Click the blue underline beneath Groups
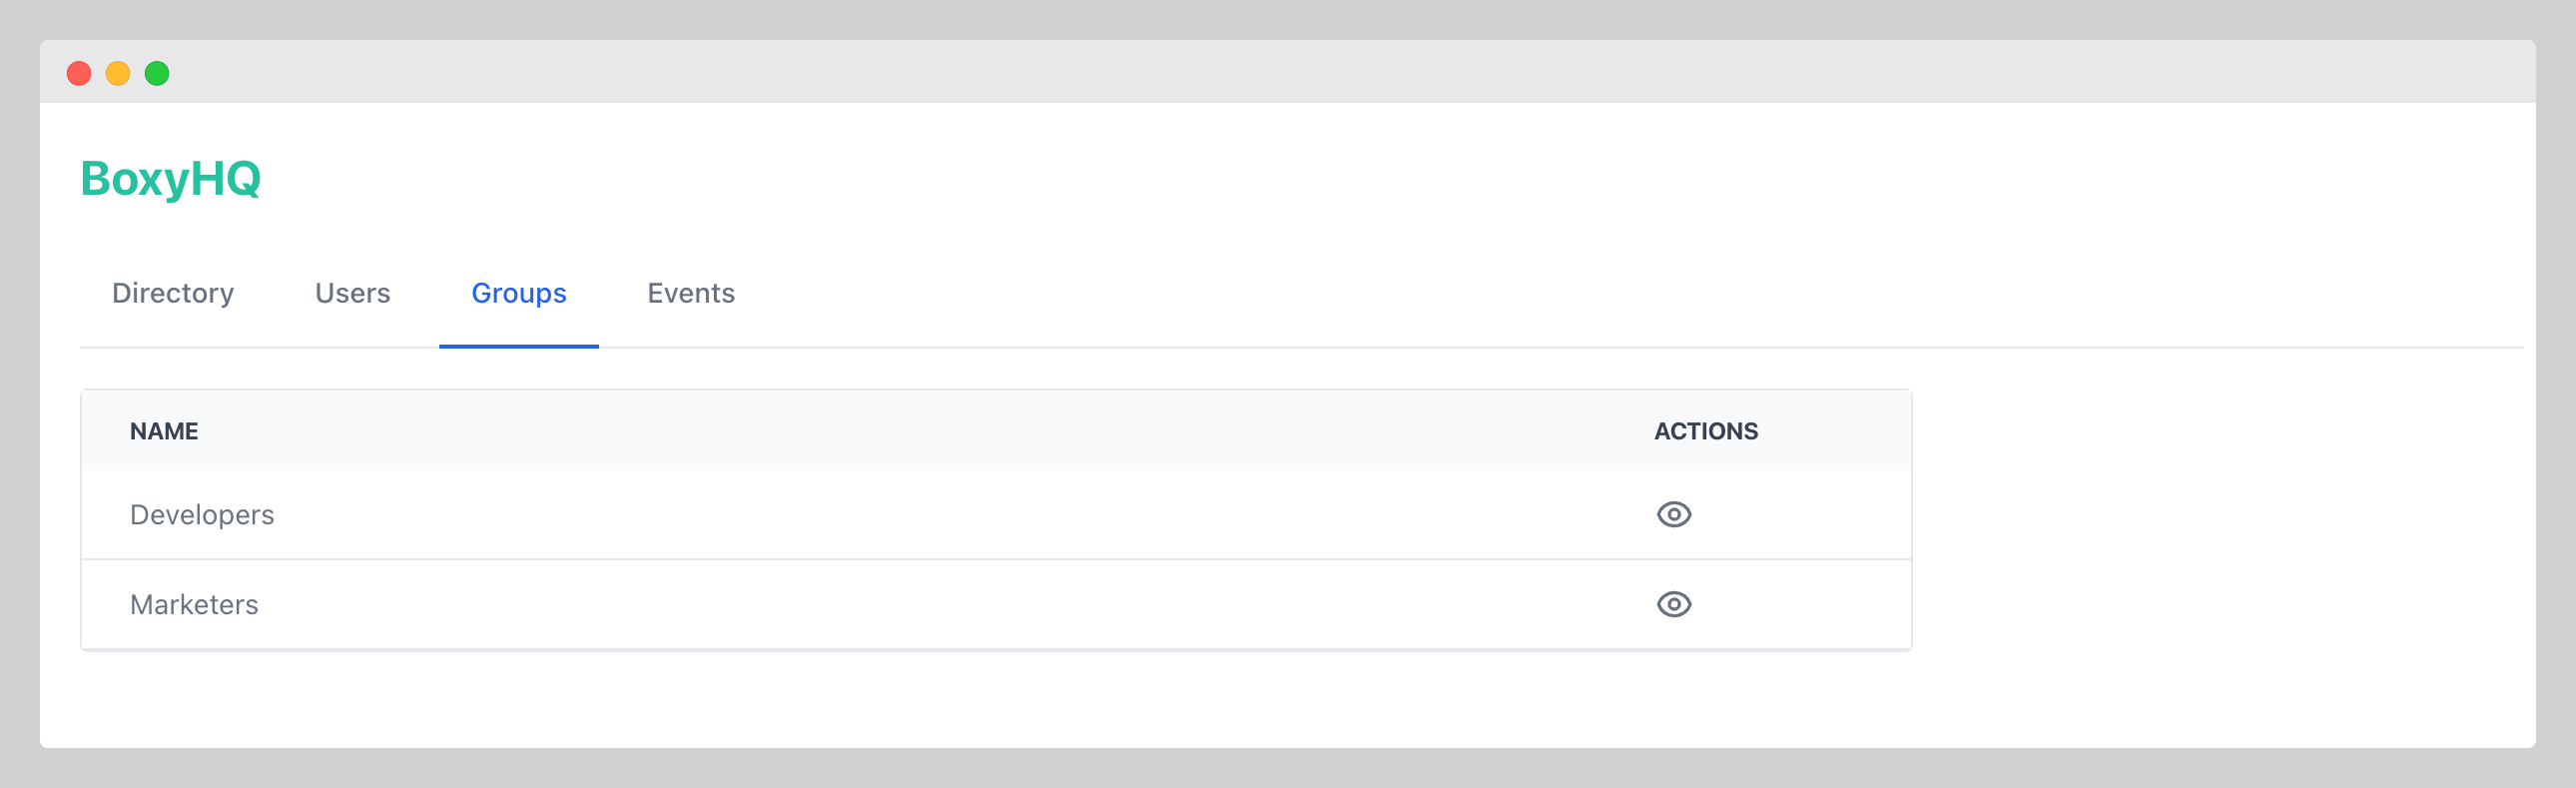The height and width of the screenshot is (788, 2576). coord(518,346)
